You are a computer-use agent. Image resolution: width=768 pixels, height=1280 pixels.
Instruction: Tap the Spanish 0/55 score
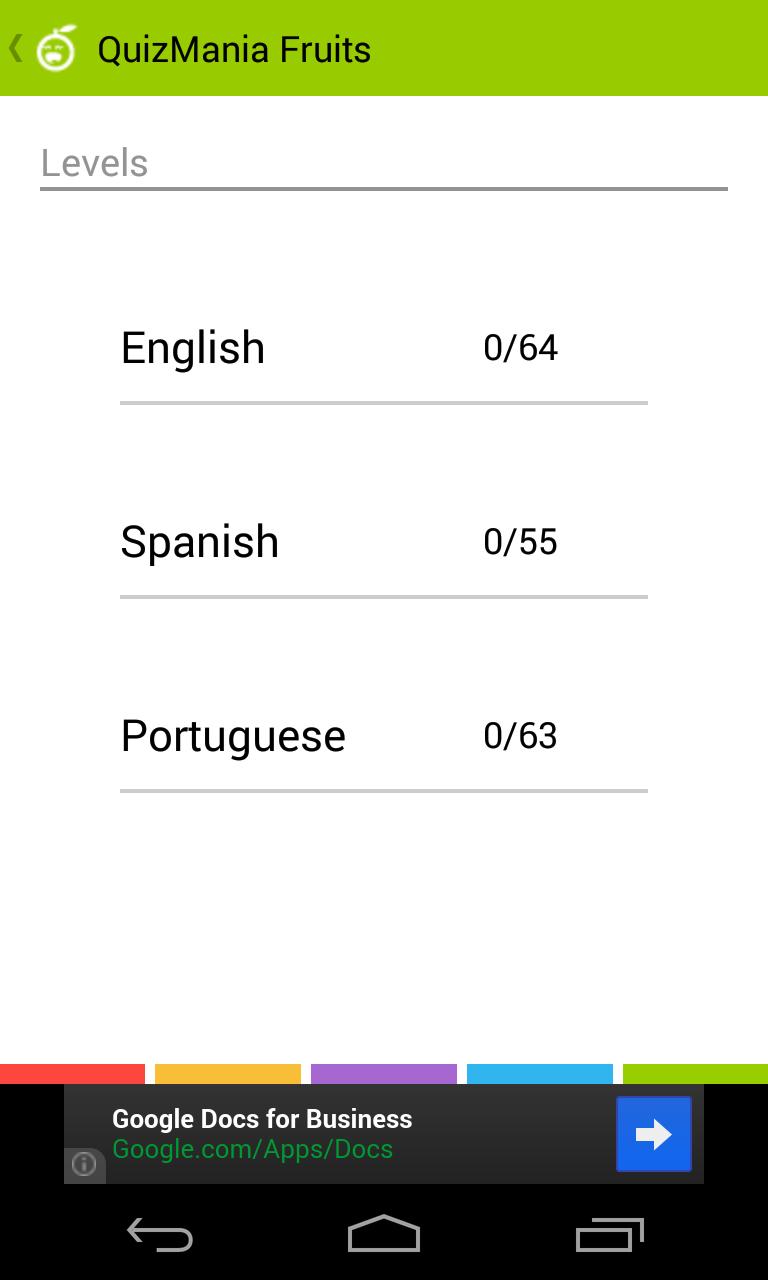point(520,542)
